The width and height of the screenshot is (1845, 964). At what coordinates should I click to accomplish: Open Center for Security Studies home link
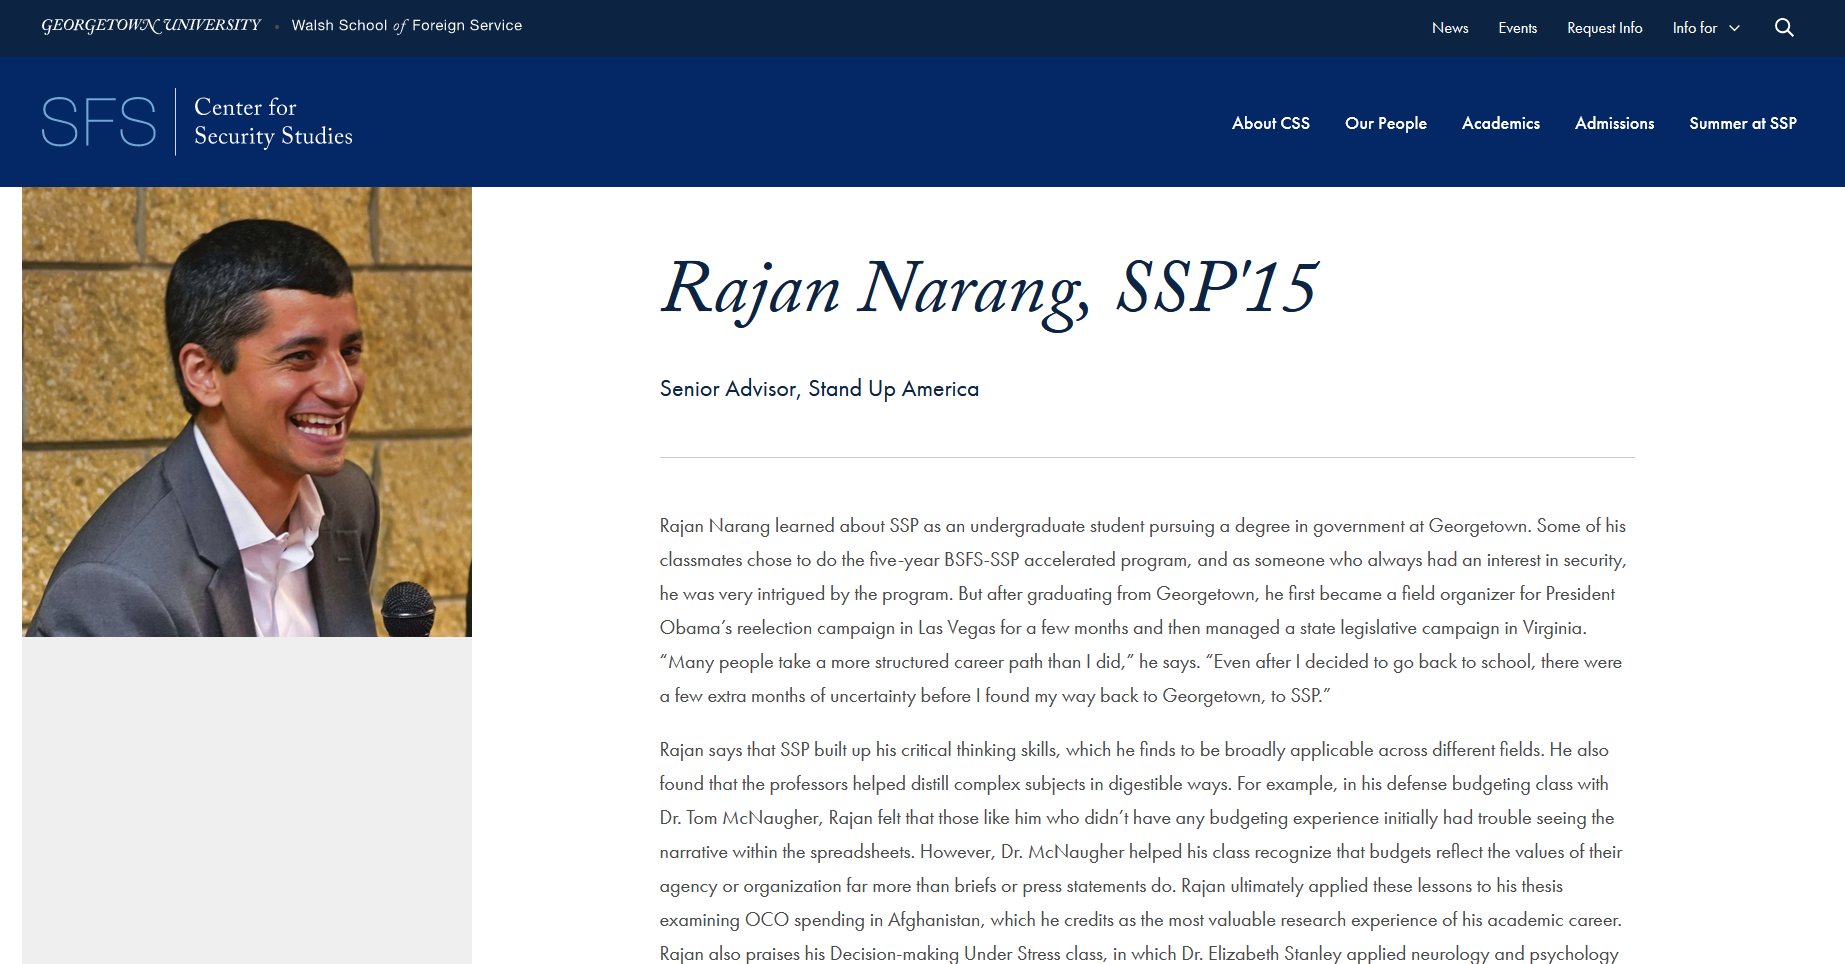273,122
